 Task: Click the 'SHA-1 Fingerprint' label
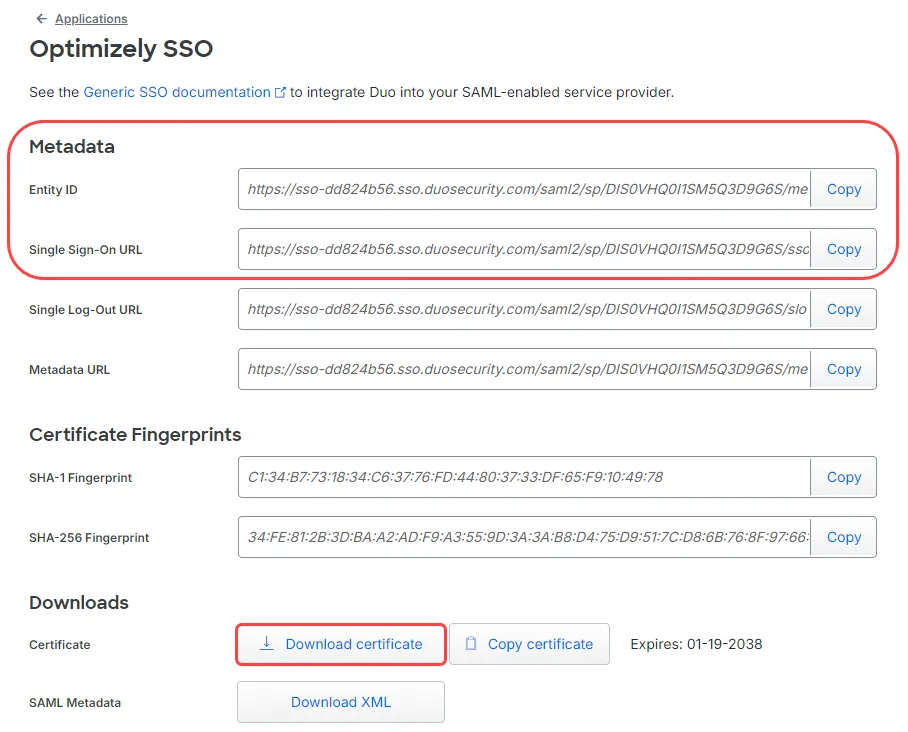click(80, 478)
